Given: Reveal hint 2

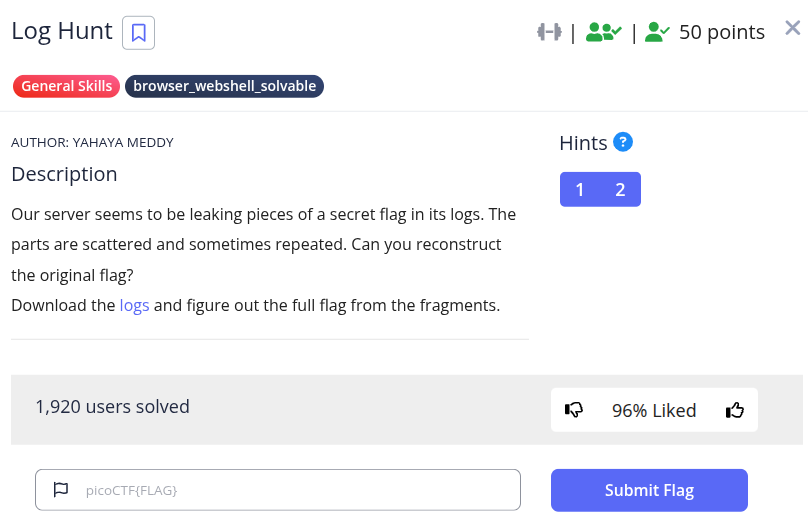Looking at the screenshot, I should (620, 189).
